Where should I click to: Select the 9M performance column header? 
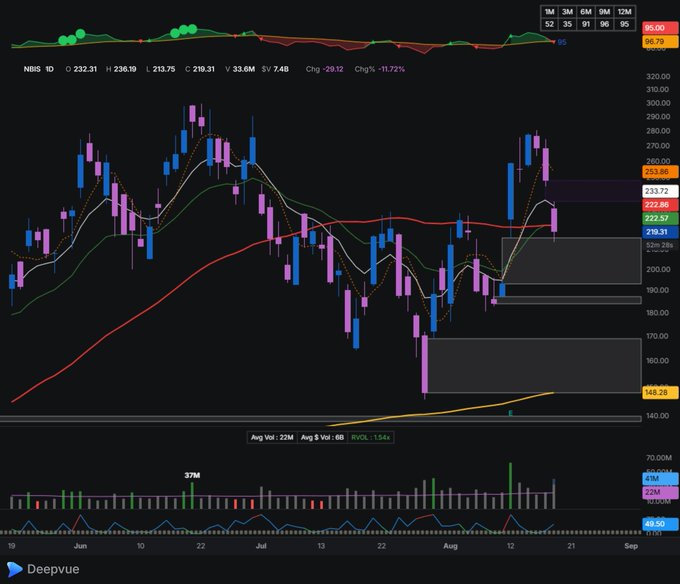[x=605, y=12]
